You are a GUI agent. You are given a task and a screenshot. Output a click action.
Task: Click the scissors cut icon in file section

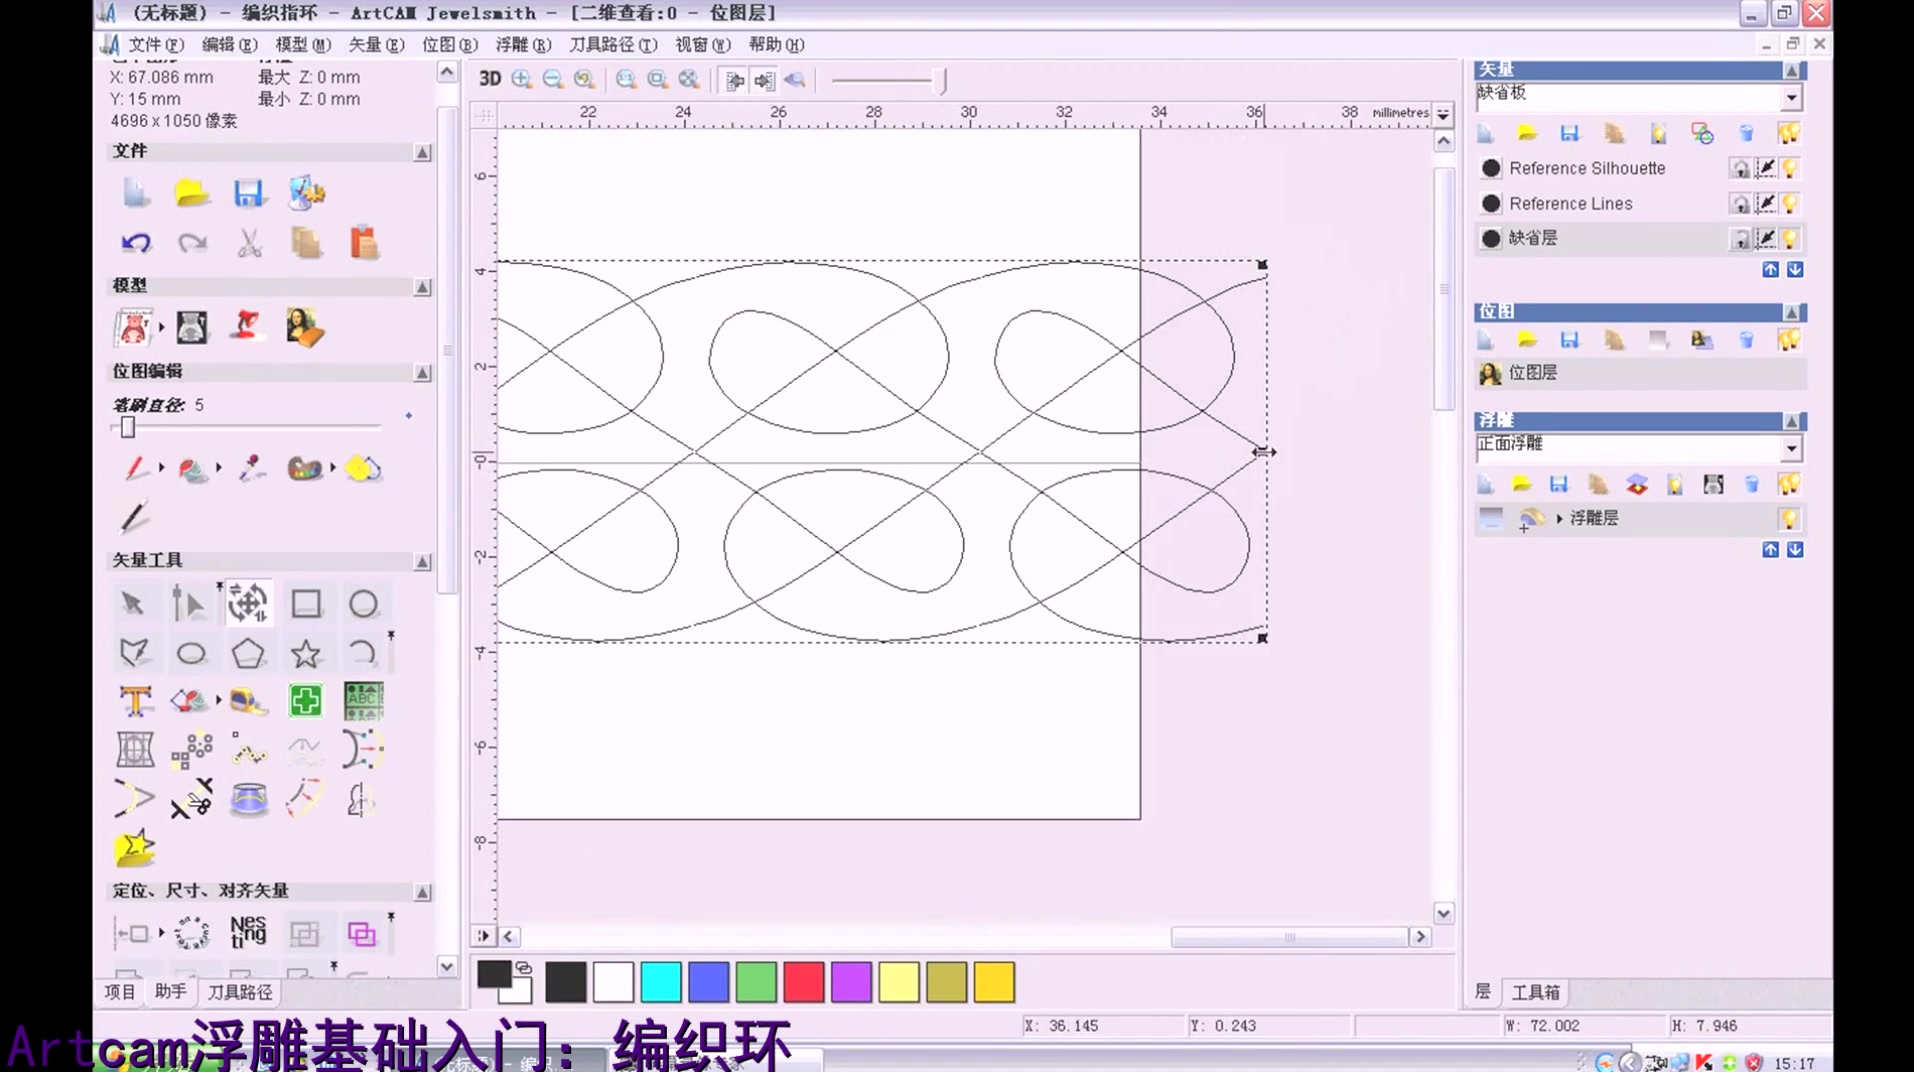coord(249,242)
